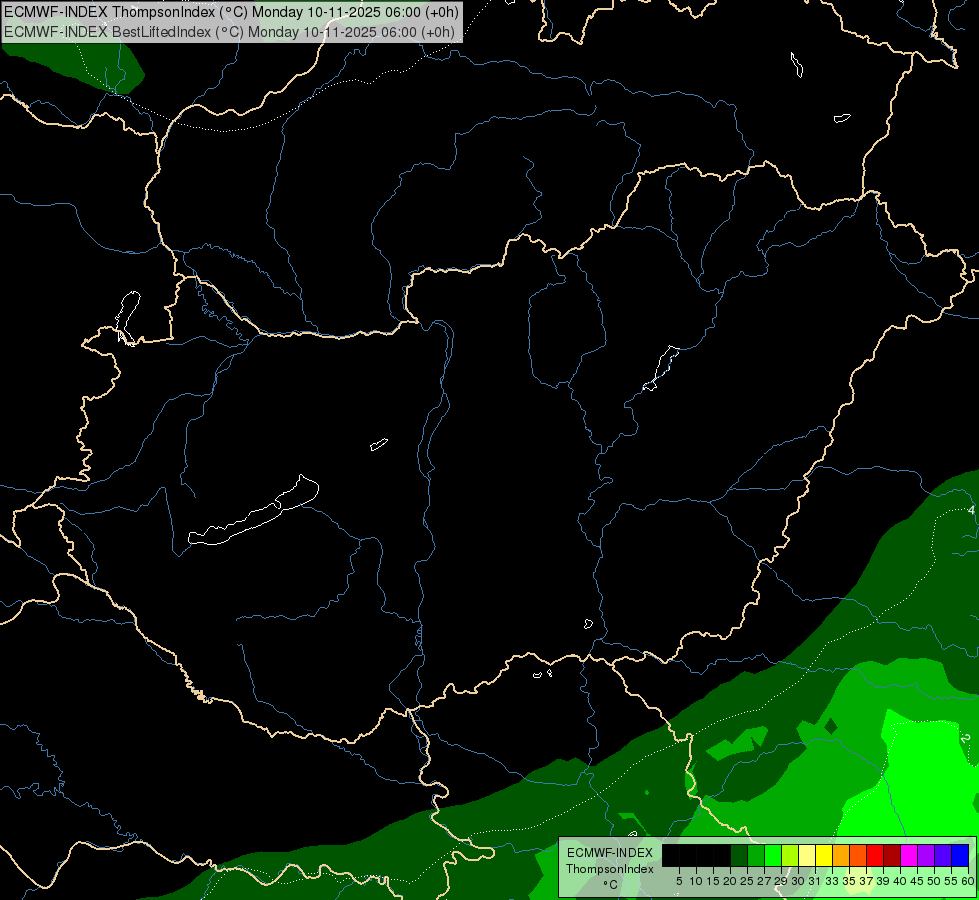Click the legend tick value '27'

(x=764, y=881)
